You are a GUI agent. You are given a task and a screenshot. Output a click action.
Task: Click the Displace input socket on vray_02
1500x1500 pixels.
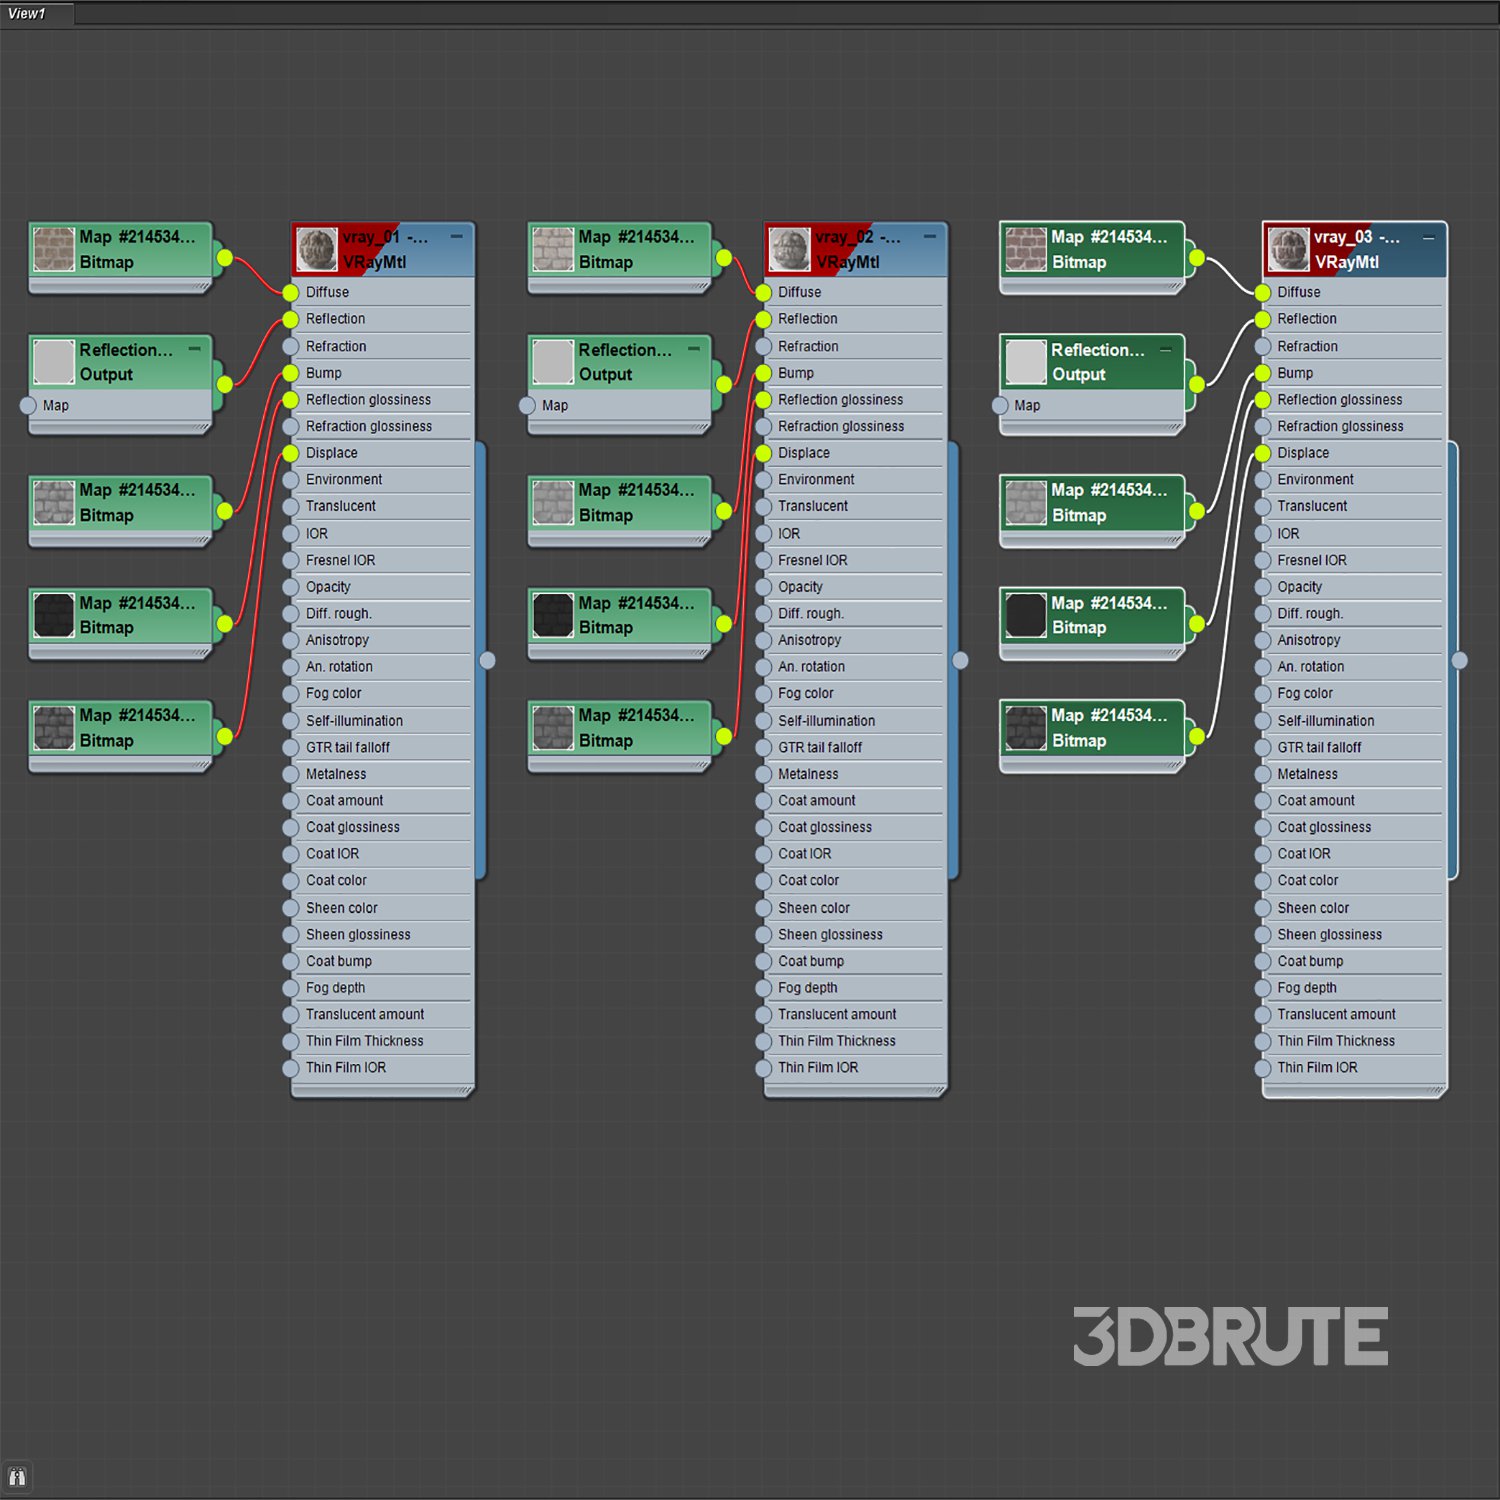point(763,453)
